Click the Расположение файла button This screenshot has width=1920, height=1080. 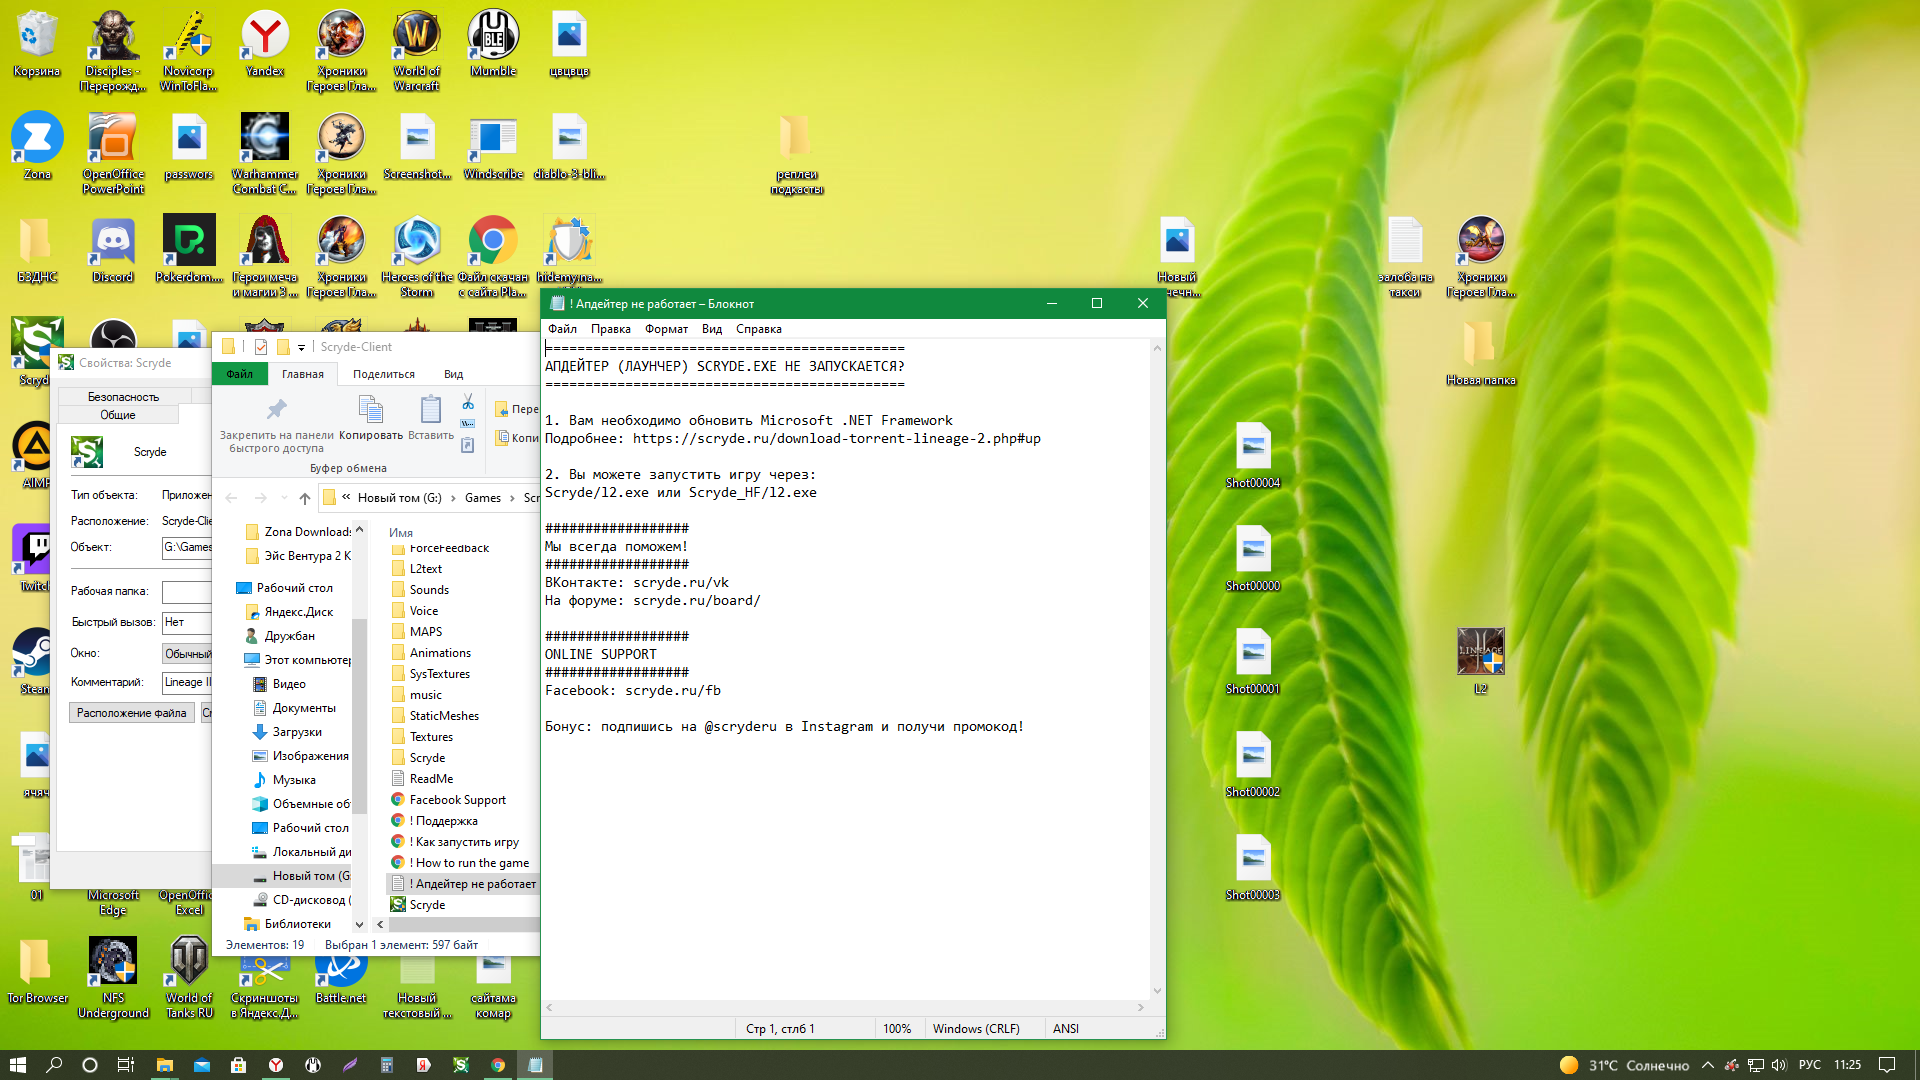click(131, 713)
